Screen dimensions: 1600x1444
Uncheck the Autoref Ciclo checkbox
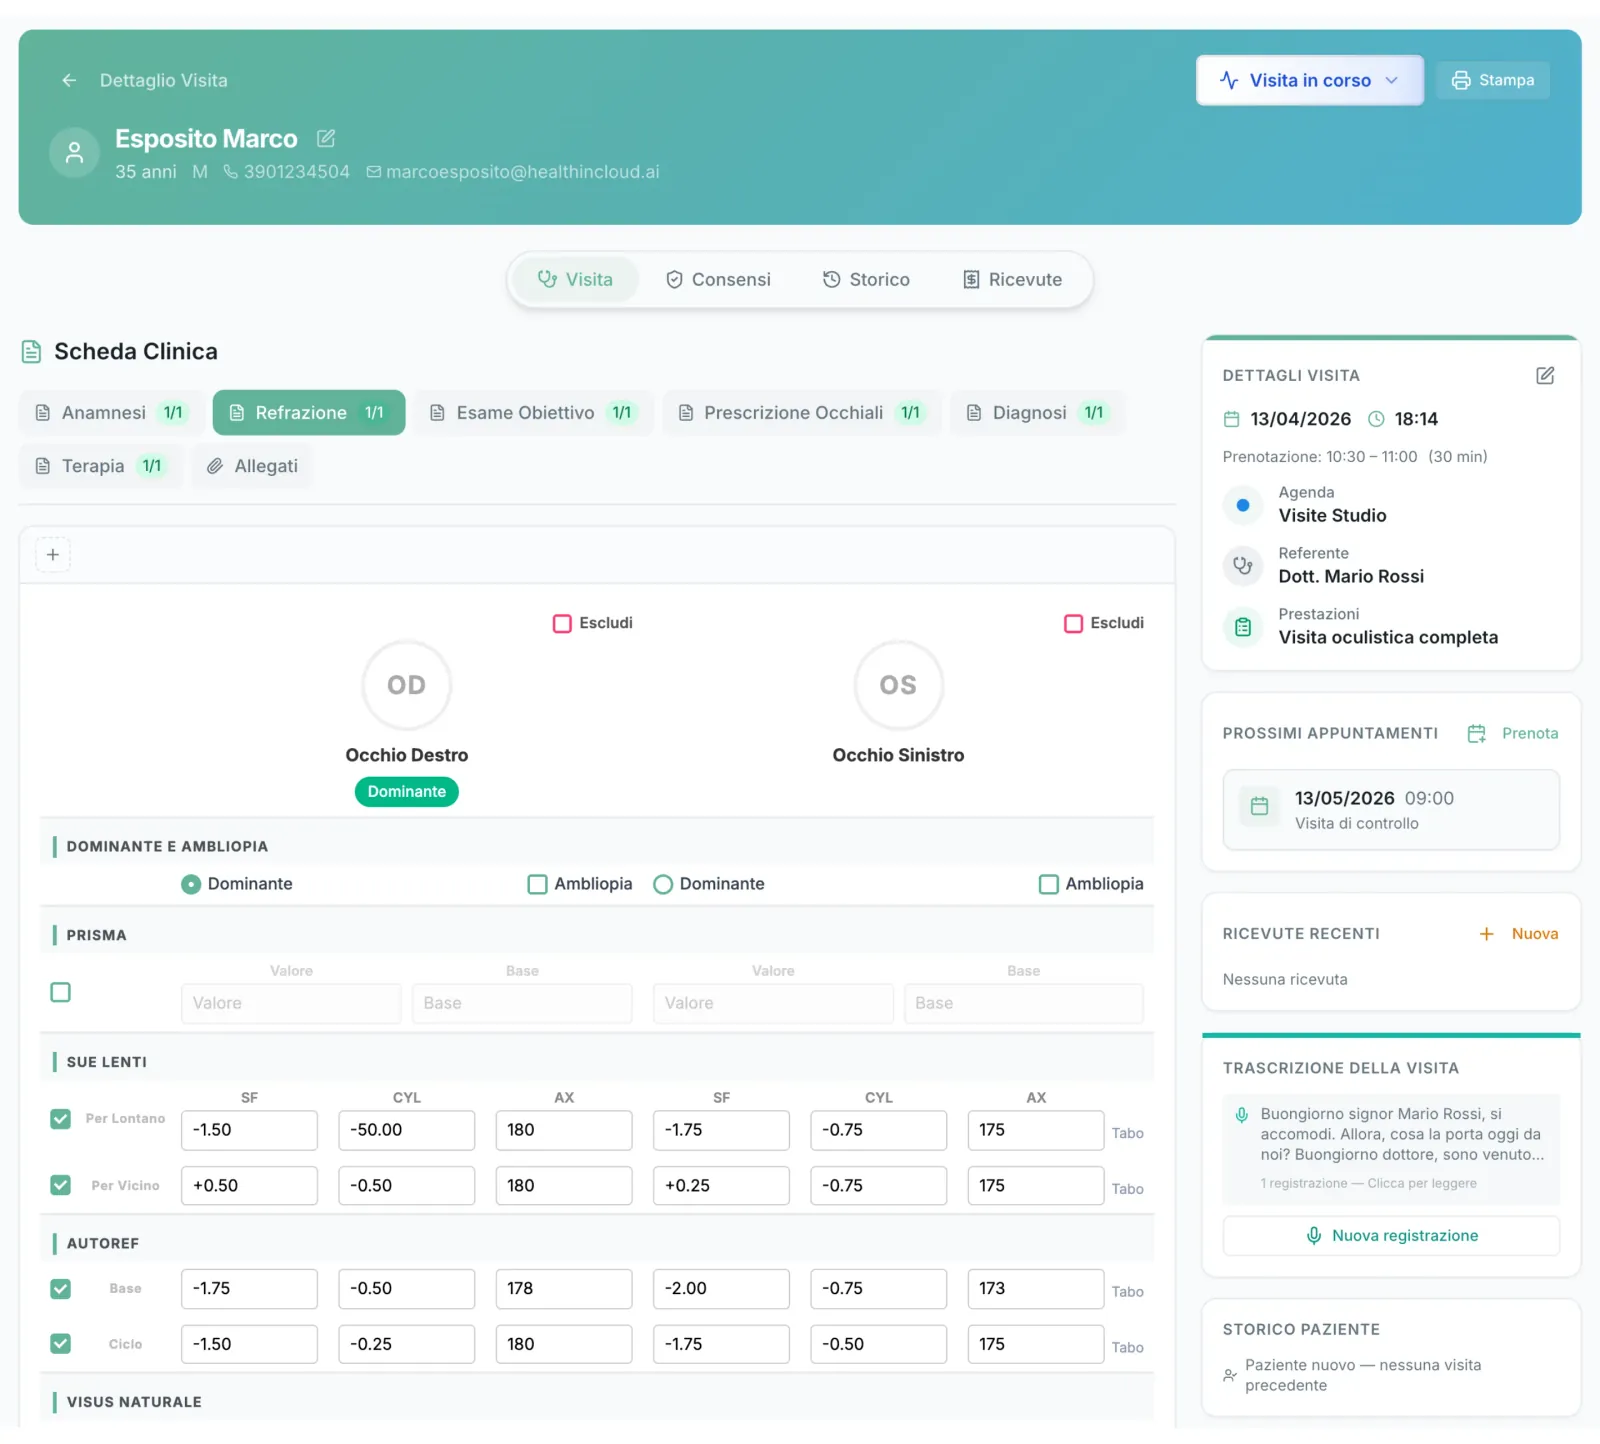(61, 1343)
